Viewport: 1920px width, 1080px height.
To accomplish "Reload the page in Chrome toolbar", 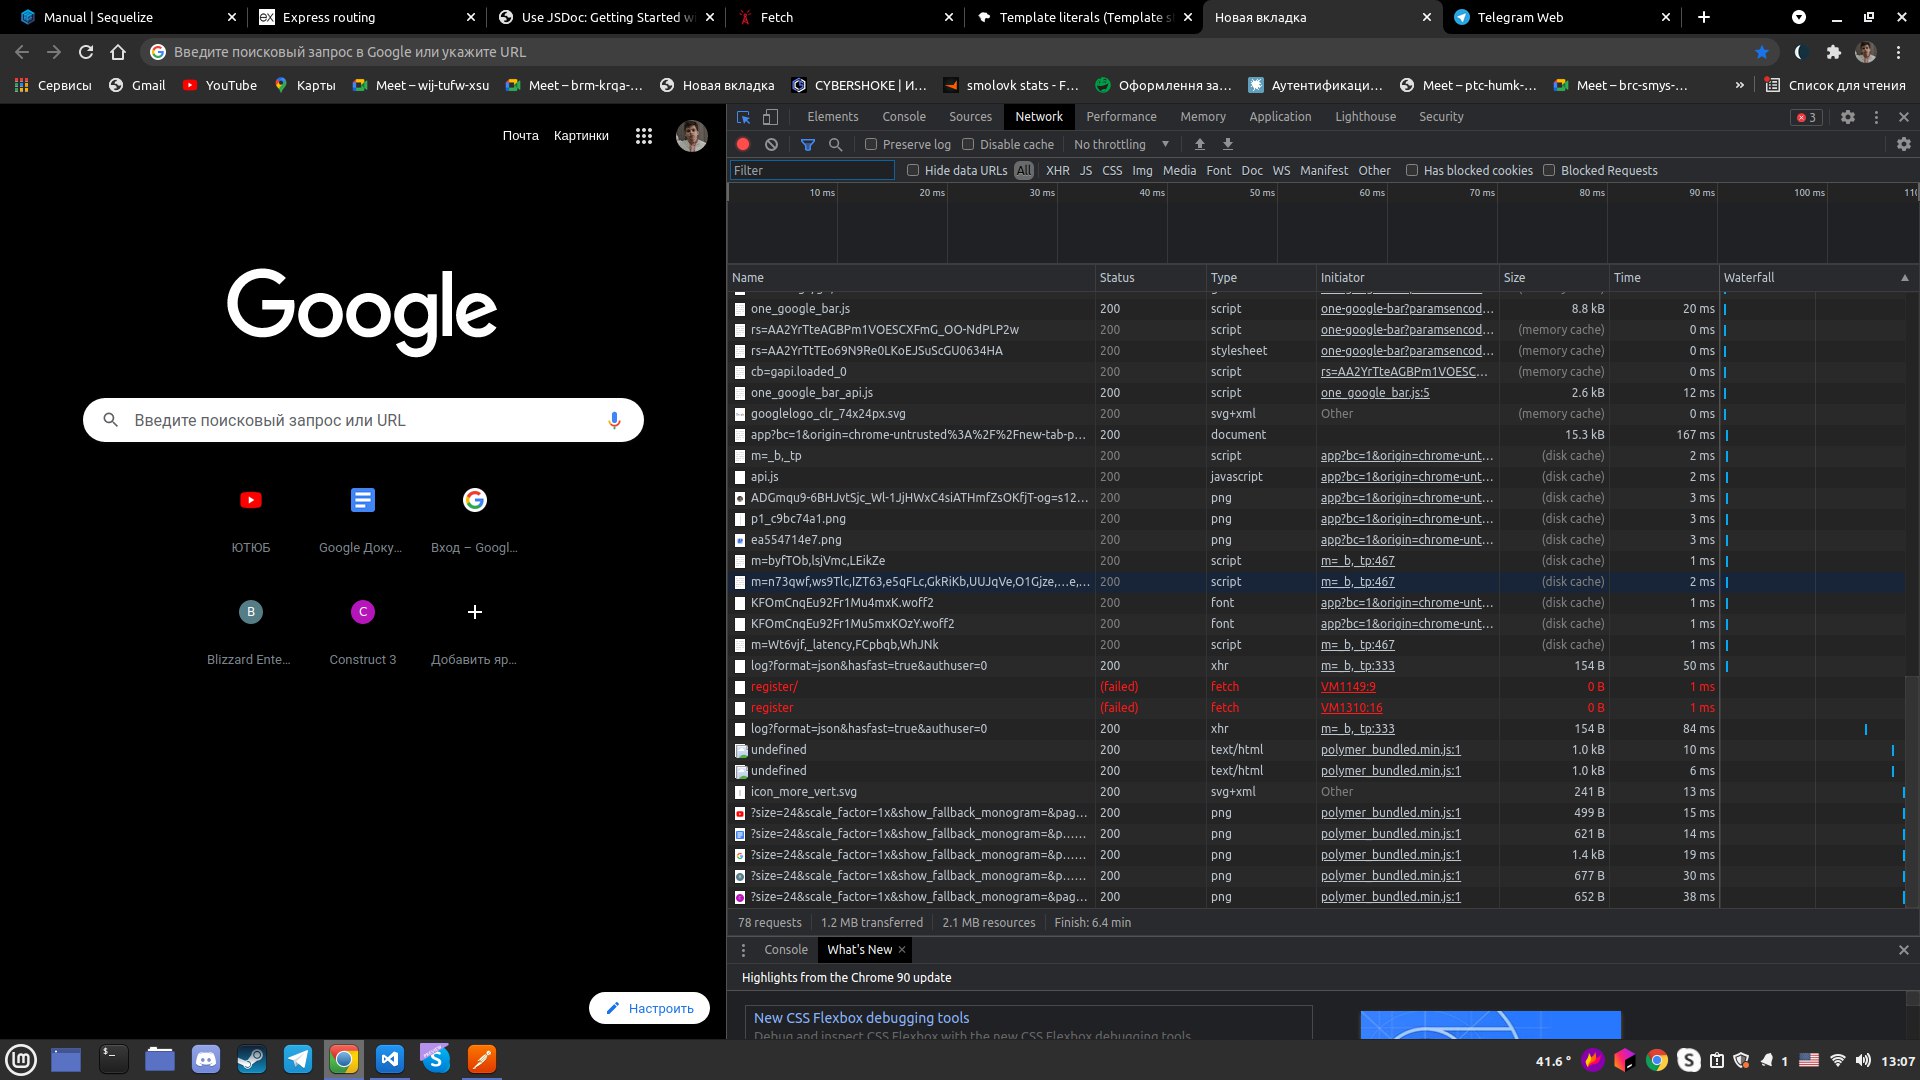I will pyautogui.click(x=86, y=52).
